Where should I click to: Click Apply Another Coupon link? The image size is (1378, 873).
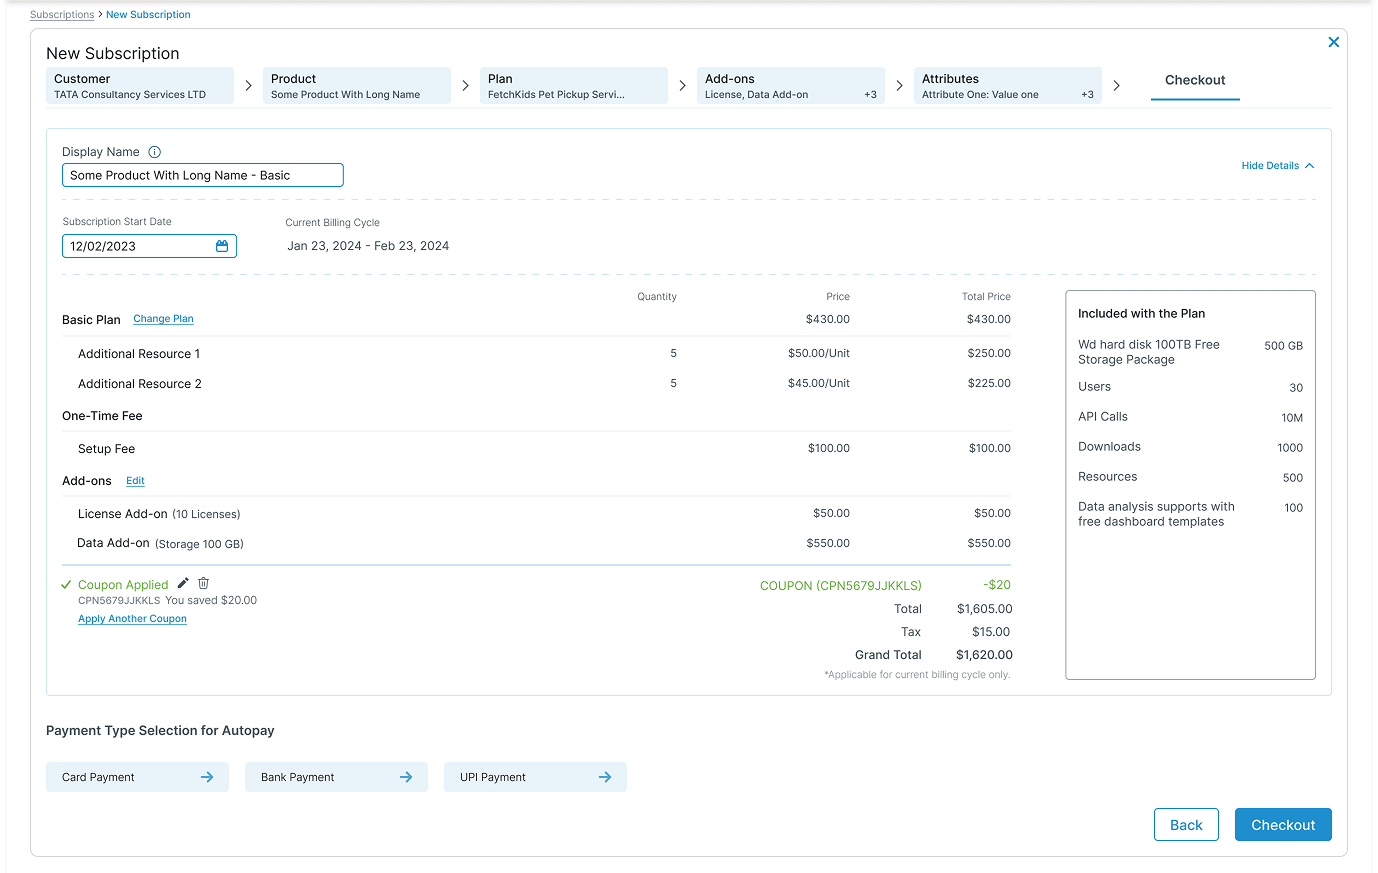coord(132,619)
